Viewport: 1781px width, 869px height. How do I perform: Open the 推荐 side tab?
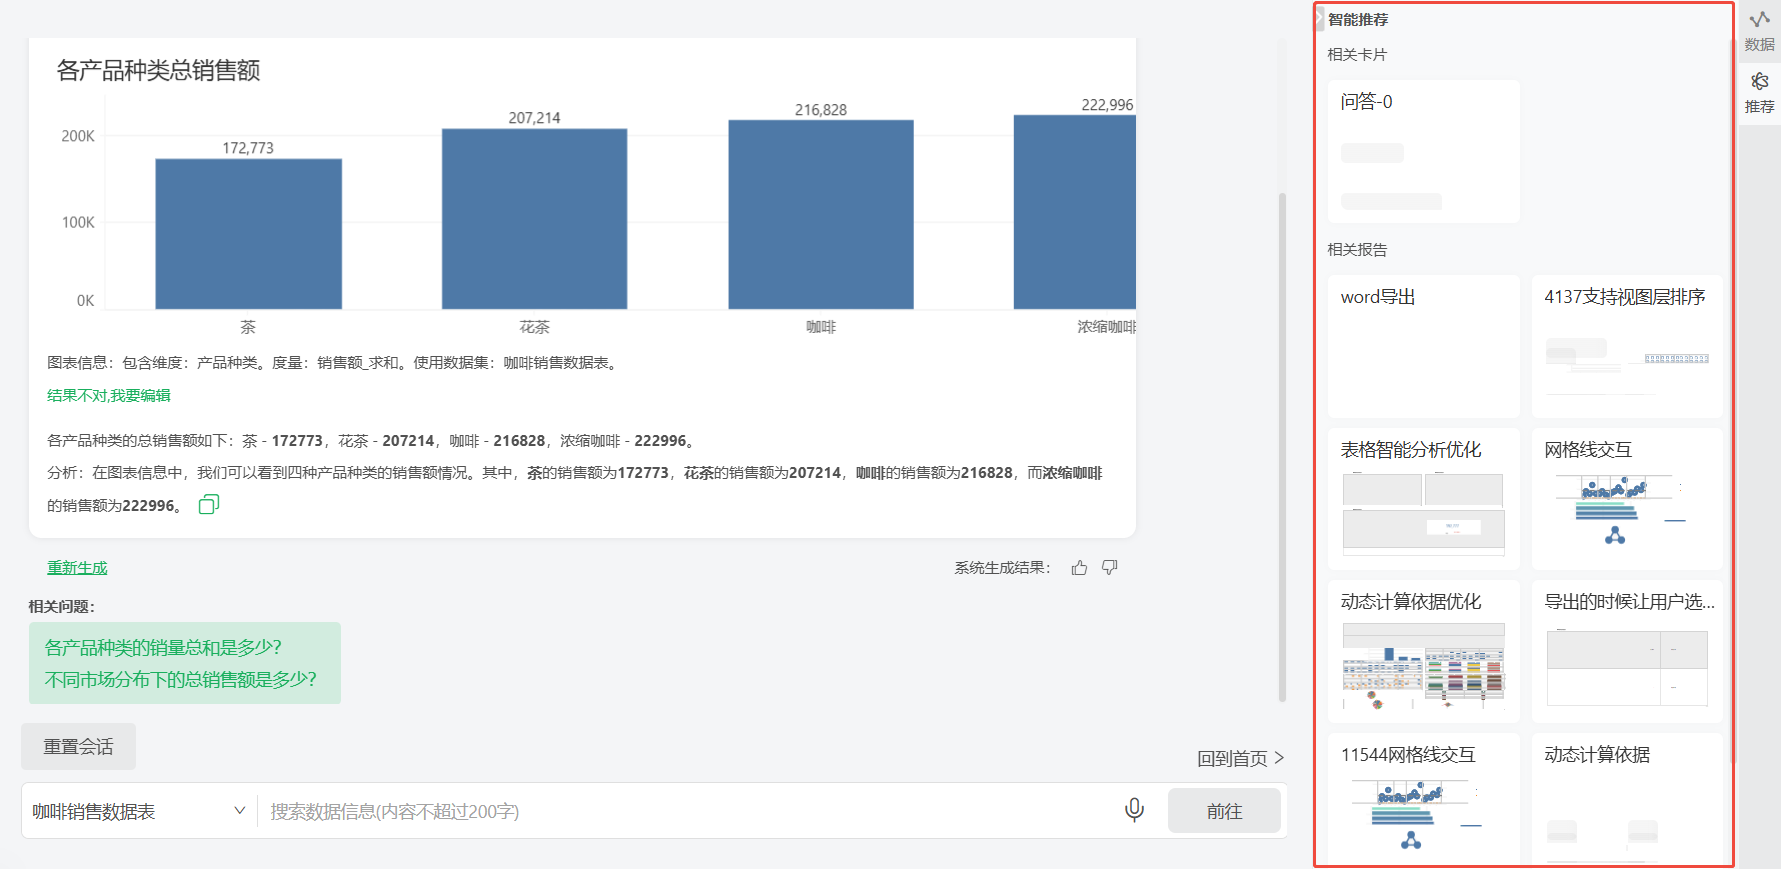[1759, 93]
